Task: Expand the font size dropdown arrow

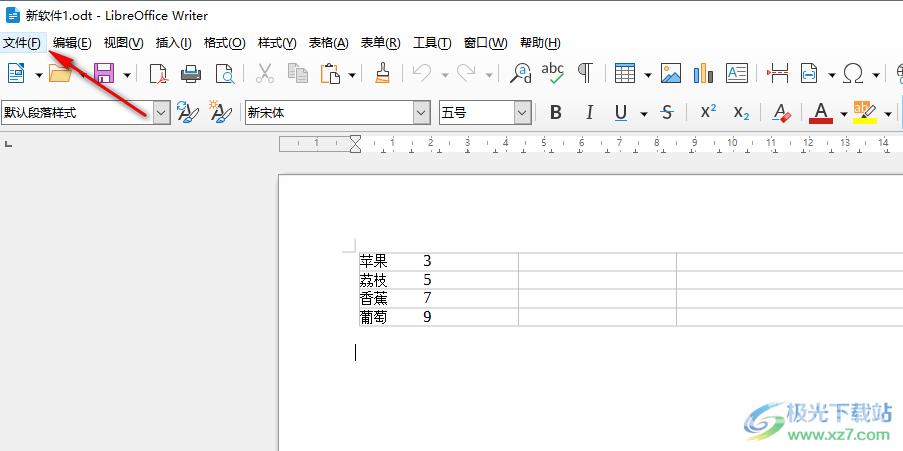Action: coord(522,113)
